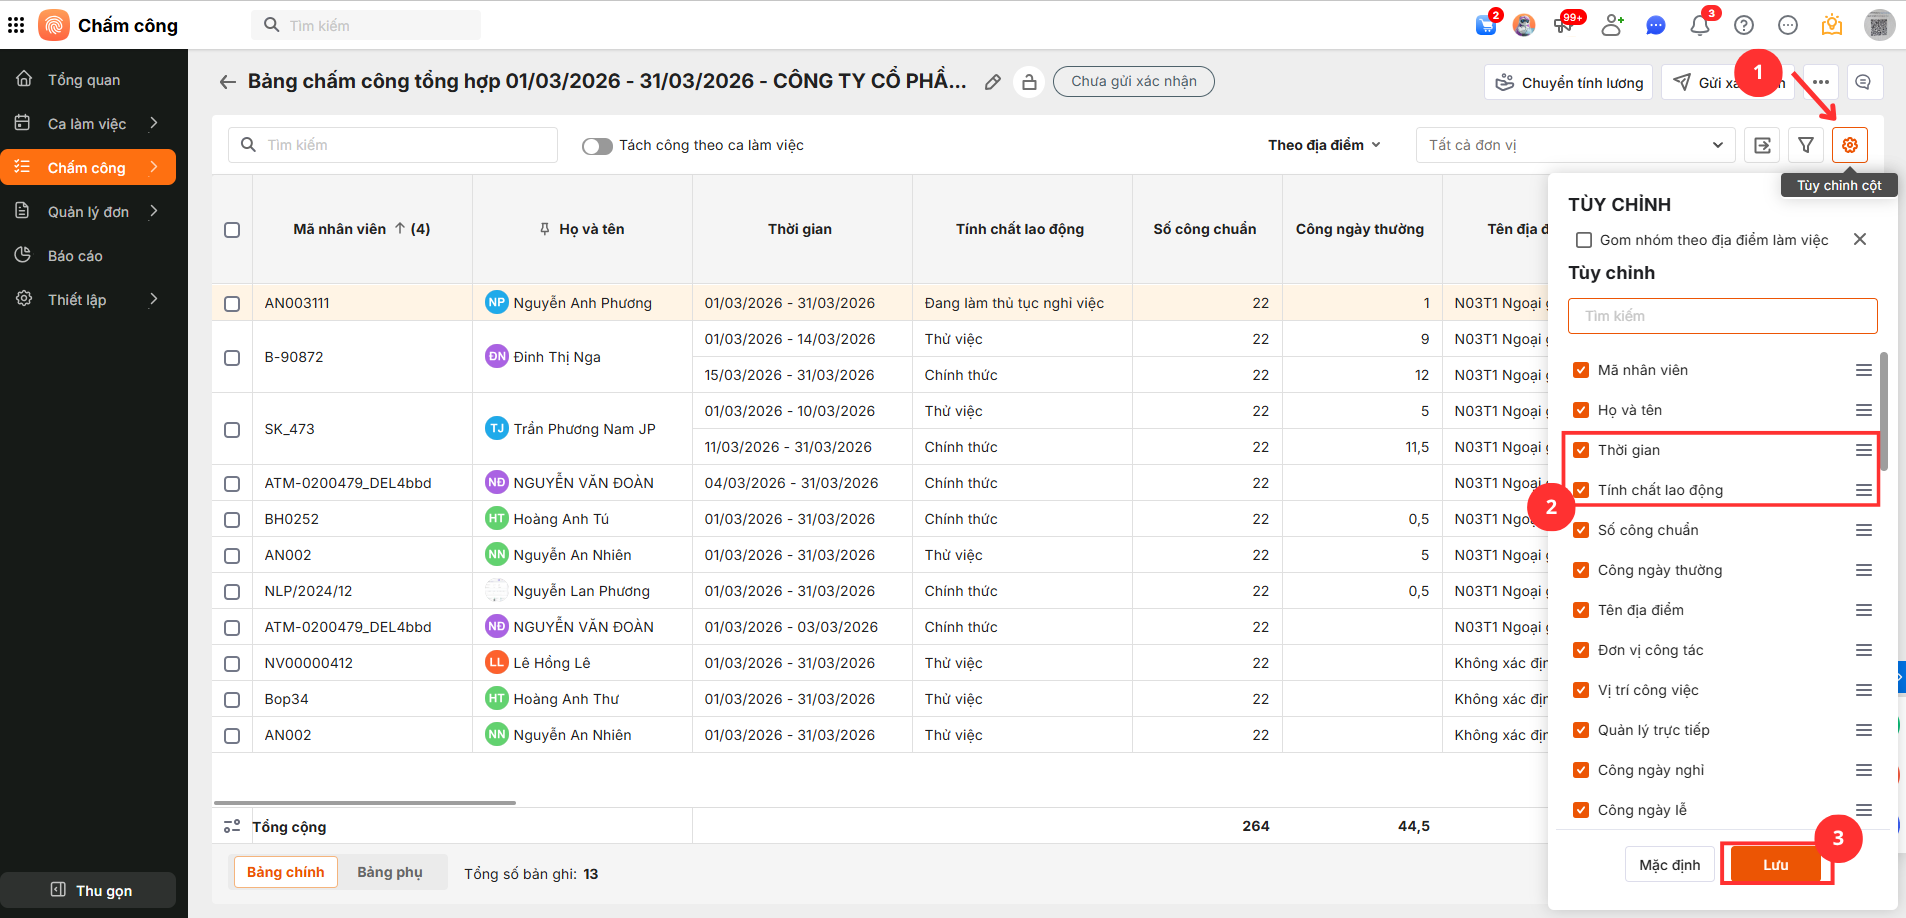Open the app grid launcher icon
Screen dimensions: 1906x918
(x=16, y=25)
